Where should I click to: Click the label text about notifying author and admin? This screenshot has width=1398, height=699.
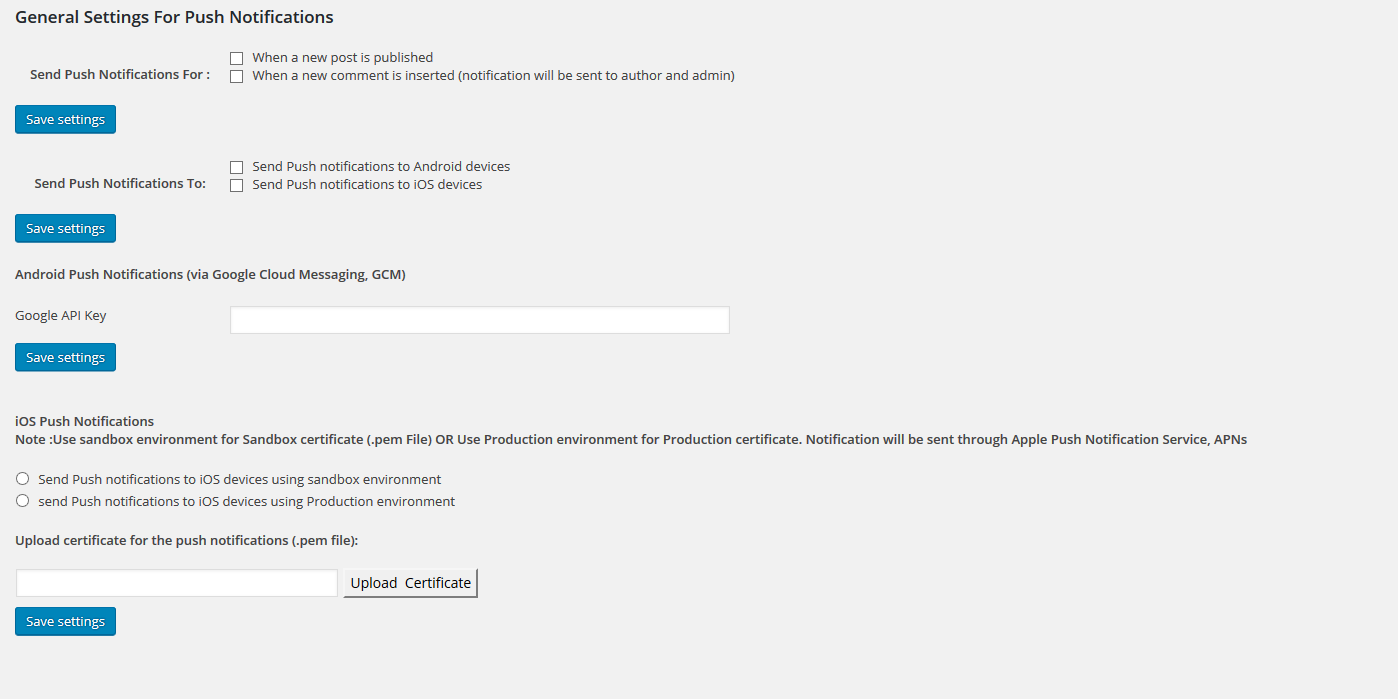[x=494, y=76]
